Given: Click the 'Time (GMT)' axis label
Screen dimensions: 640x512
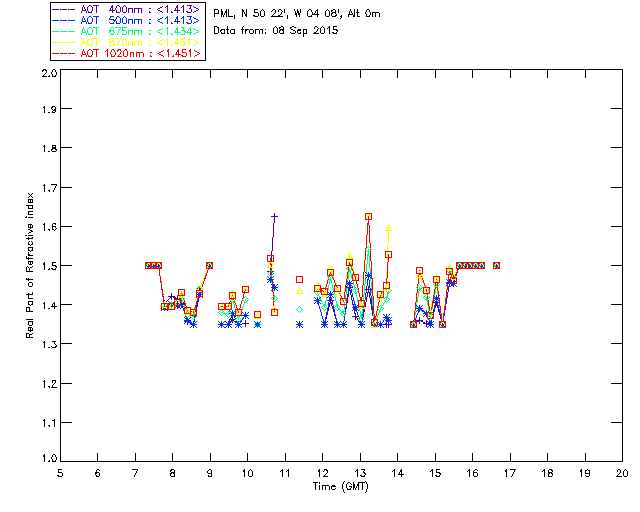Looking at the screenshot, I should coord(340,487).
